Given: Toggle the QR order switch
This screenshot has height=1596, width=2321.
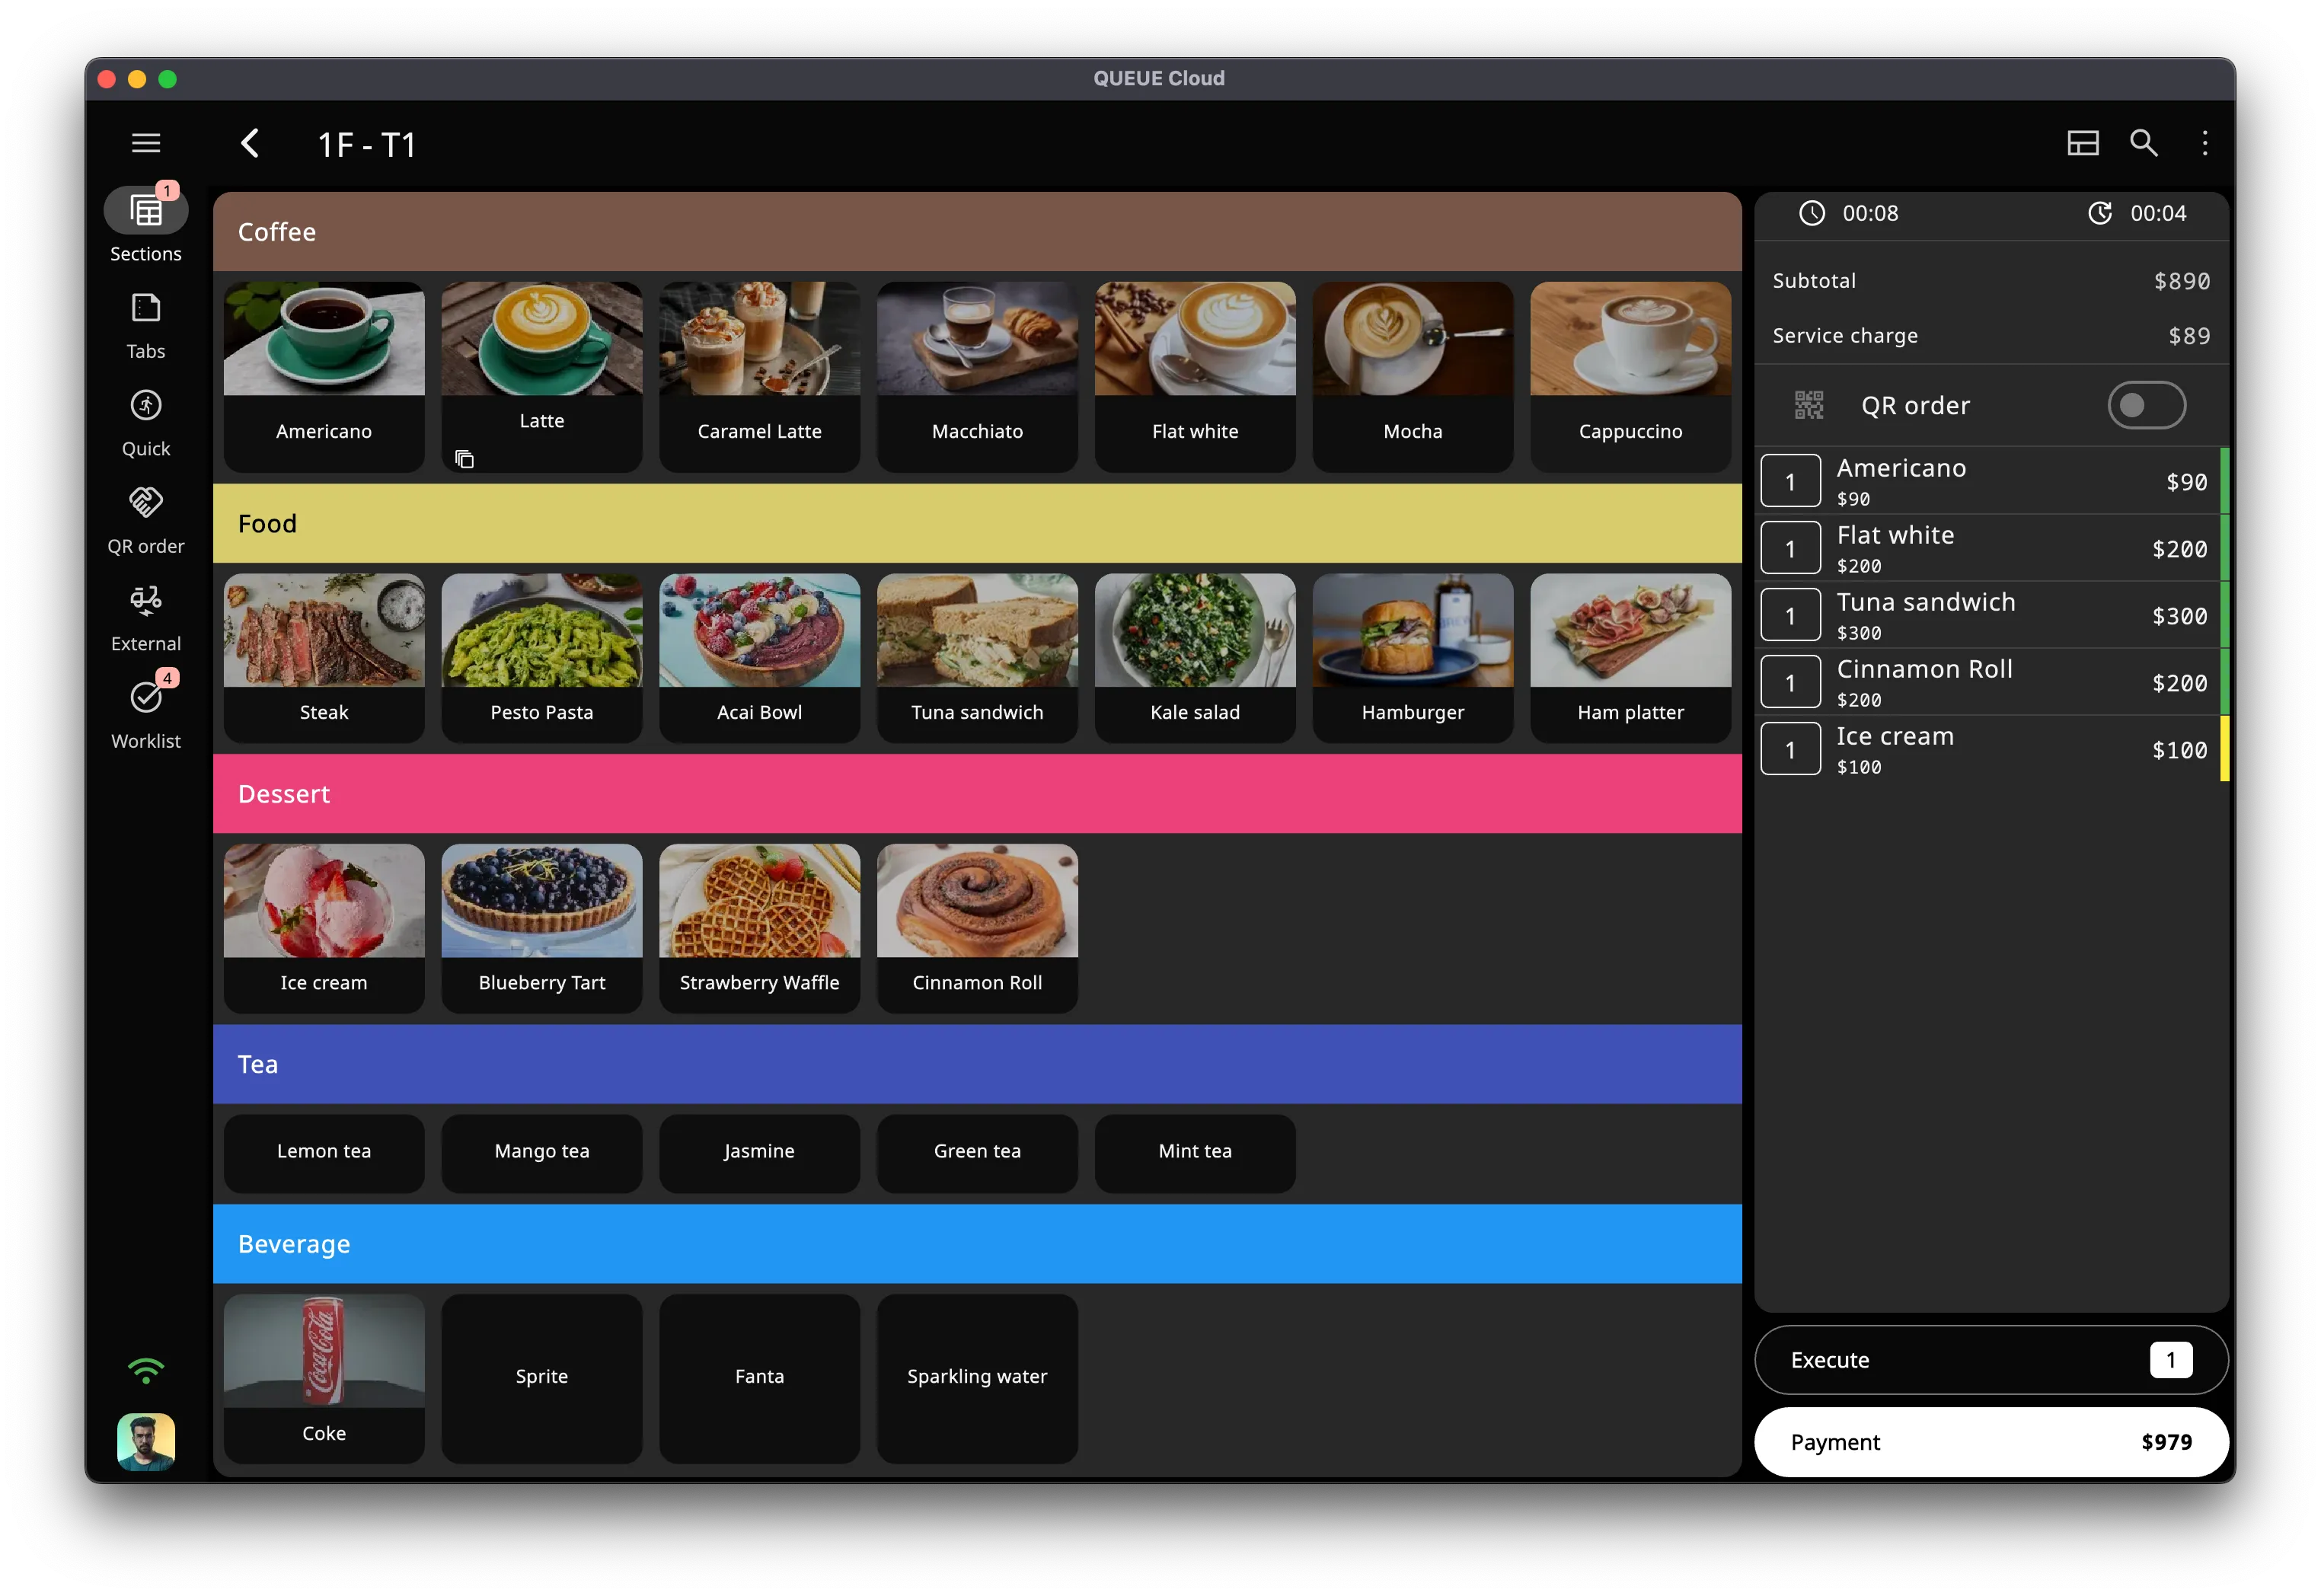Looking at the screenshot, I should click(2146, 405).
